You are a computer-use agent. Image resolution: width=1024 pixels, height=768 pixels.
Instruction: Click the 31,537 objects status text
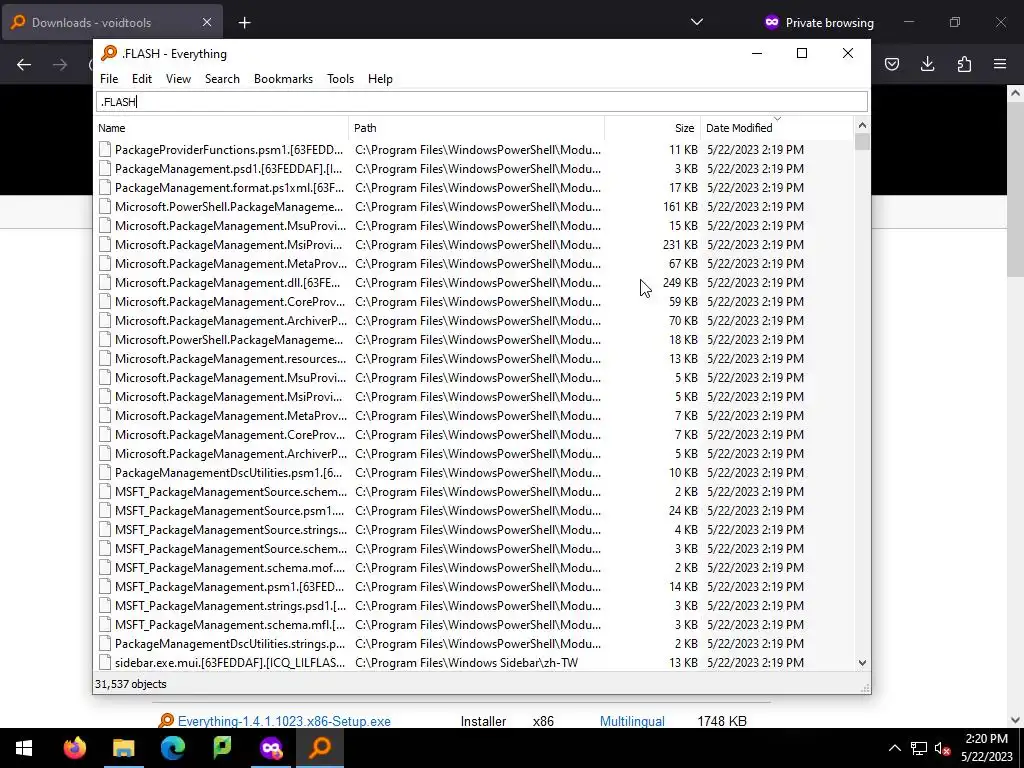(131, 684)
